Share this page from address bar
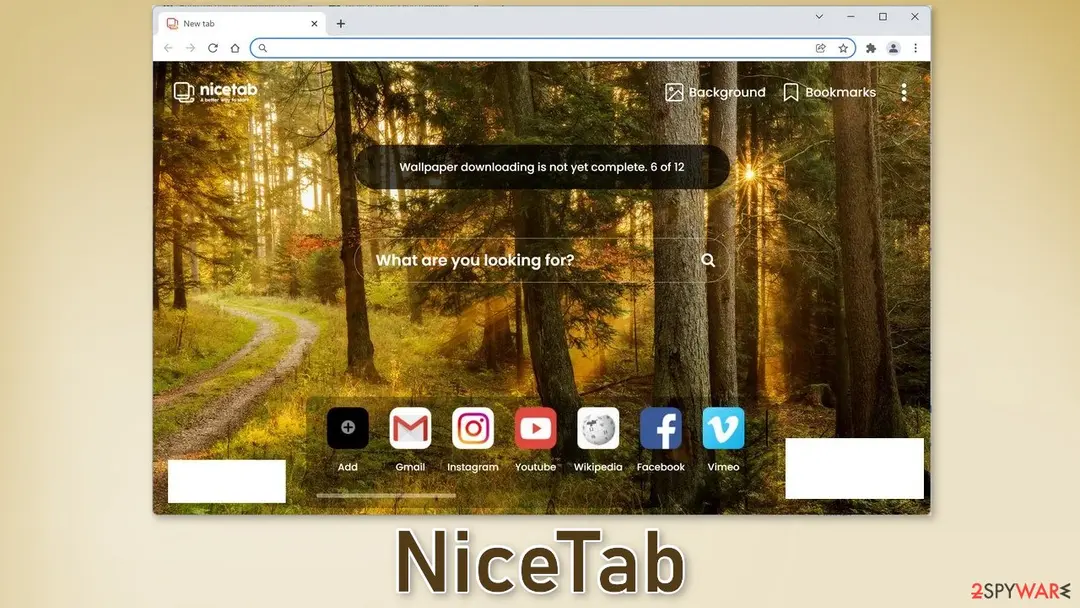 coord(820,48)
